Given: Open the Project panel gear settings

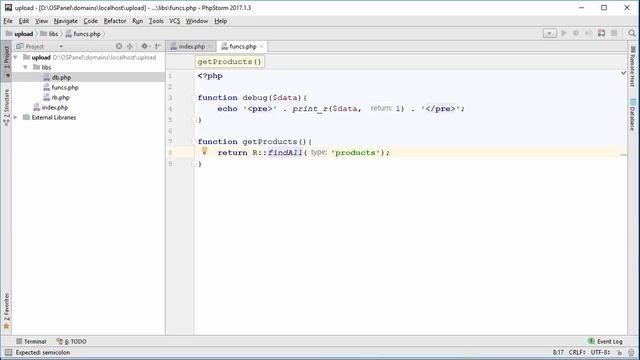Looking at the screenshot, I should [145, 46].
